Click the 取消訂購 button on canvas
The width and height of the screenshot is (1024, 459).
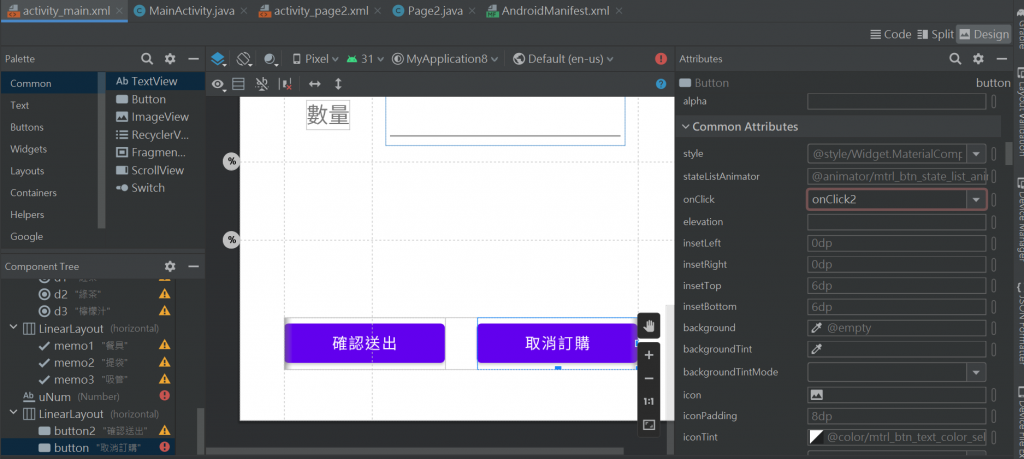[558, 343]
